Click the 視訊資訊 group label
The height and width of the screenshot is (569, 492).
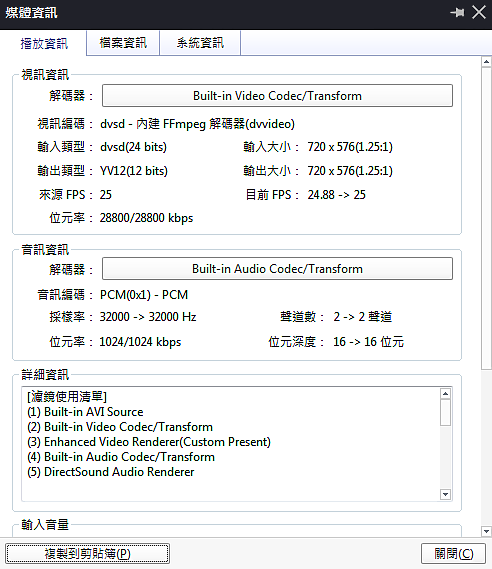click(45, 75)
